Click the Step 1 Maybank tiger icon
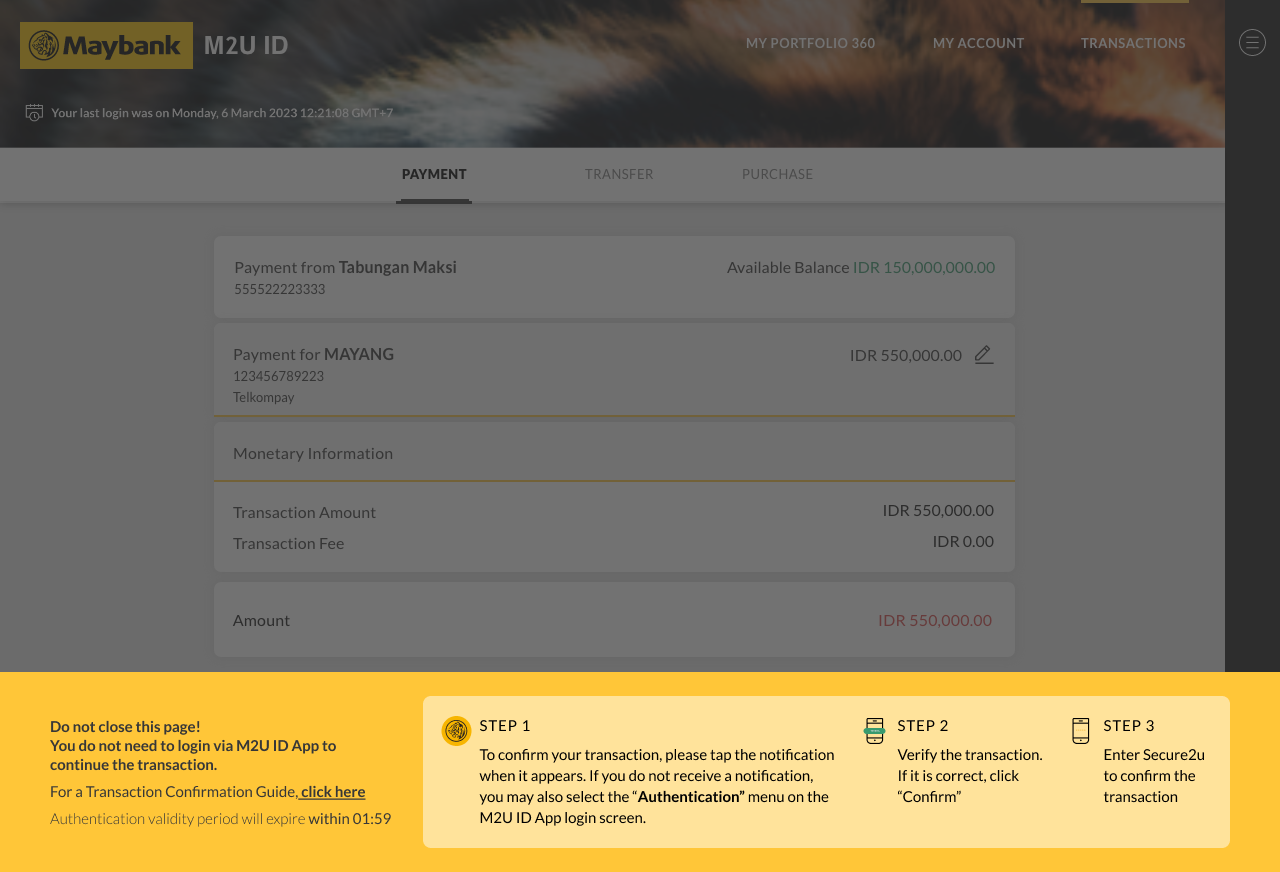This screenshot has height=872, width=1280. coord(456,730)
